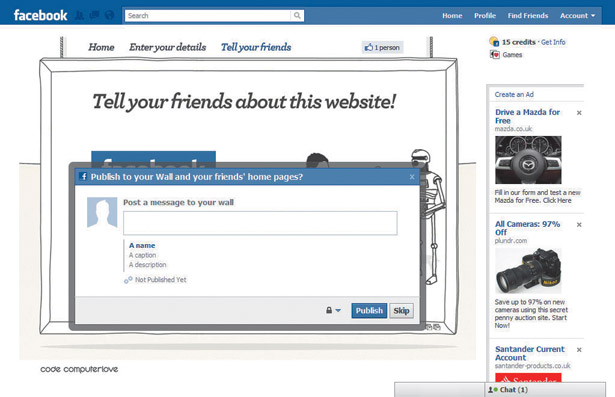Open the Games icon in the sidebar
The height and width of the screenshot is (397, 615).
point(494,55)
